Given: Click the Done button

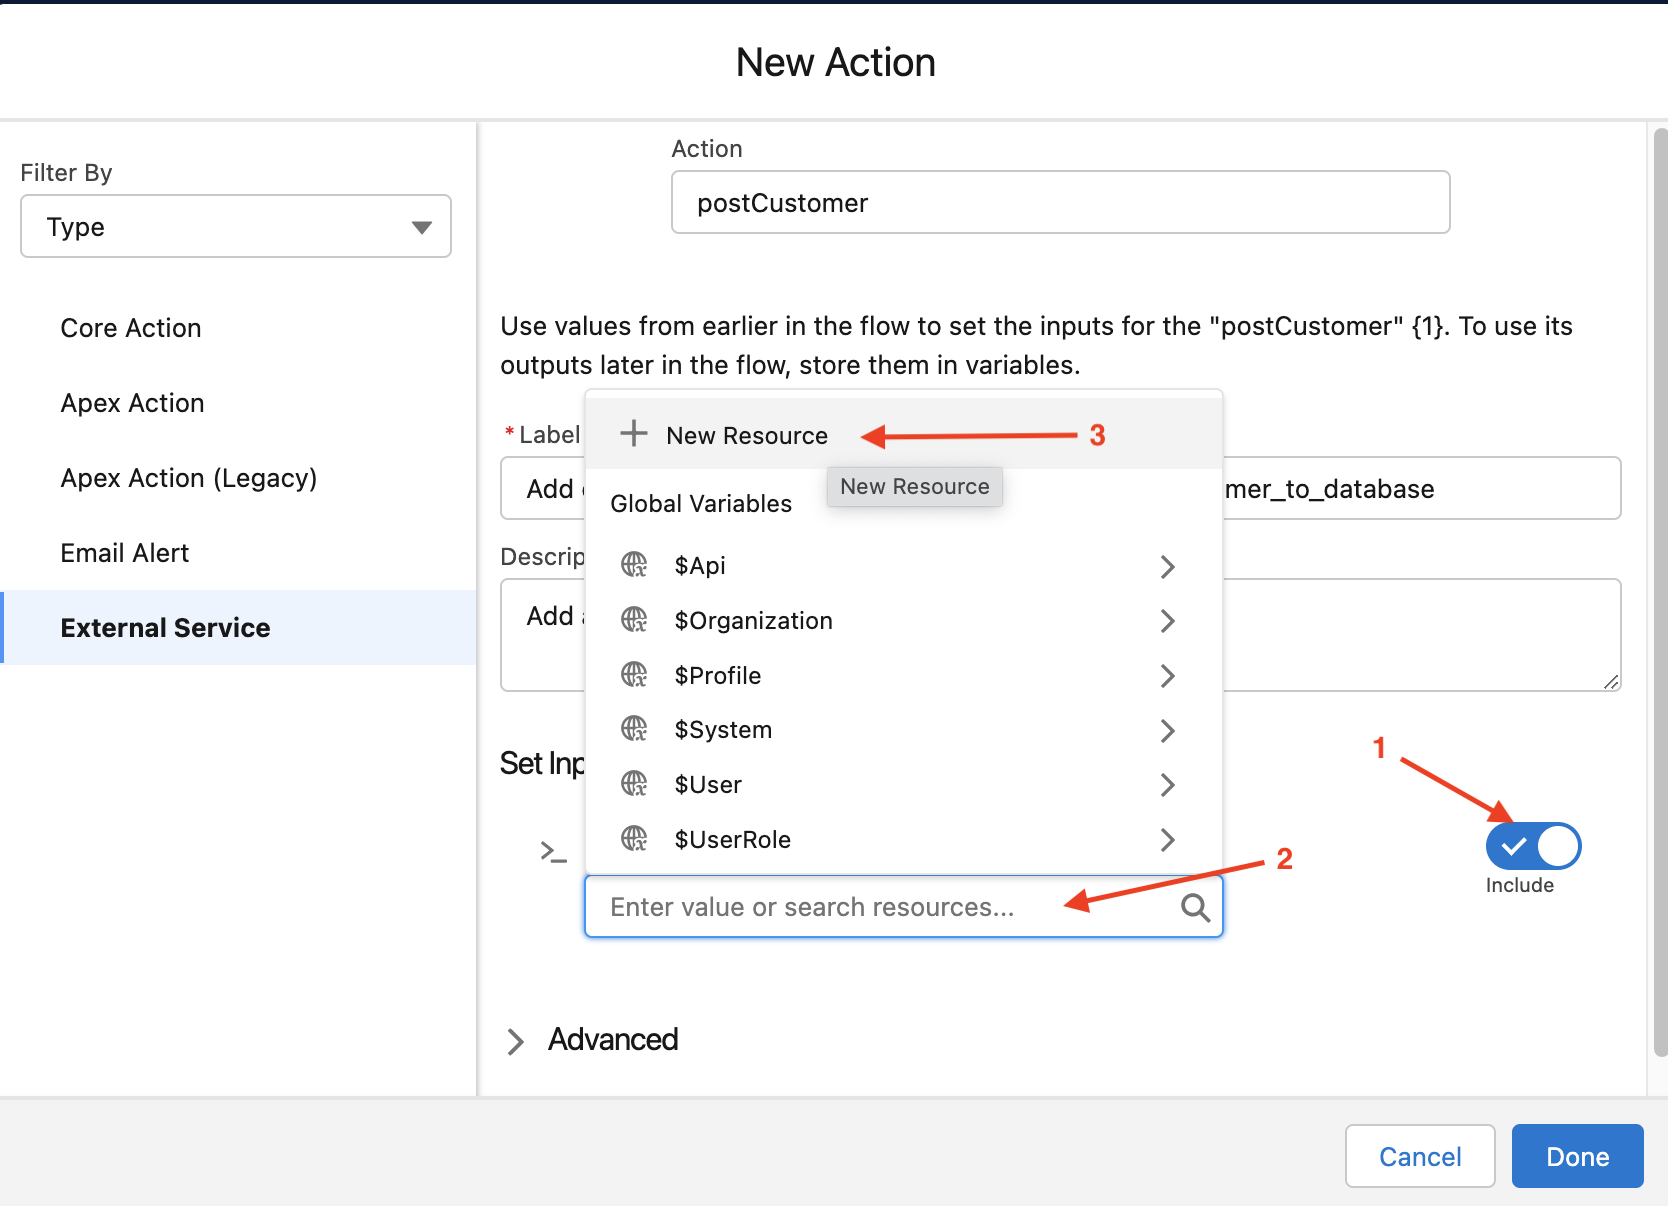Looking at the screenshot, I should click(1577, 1156).
